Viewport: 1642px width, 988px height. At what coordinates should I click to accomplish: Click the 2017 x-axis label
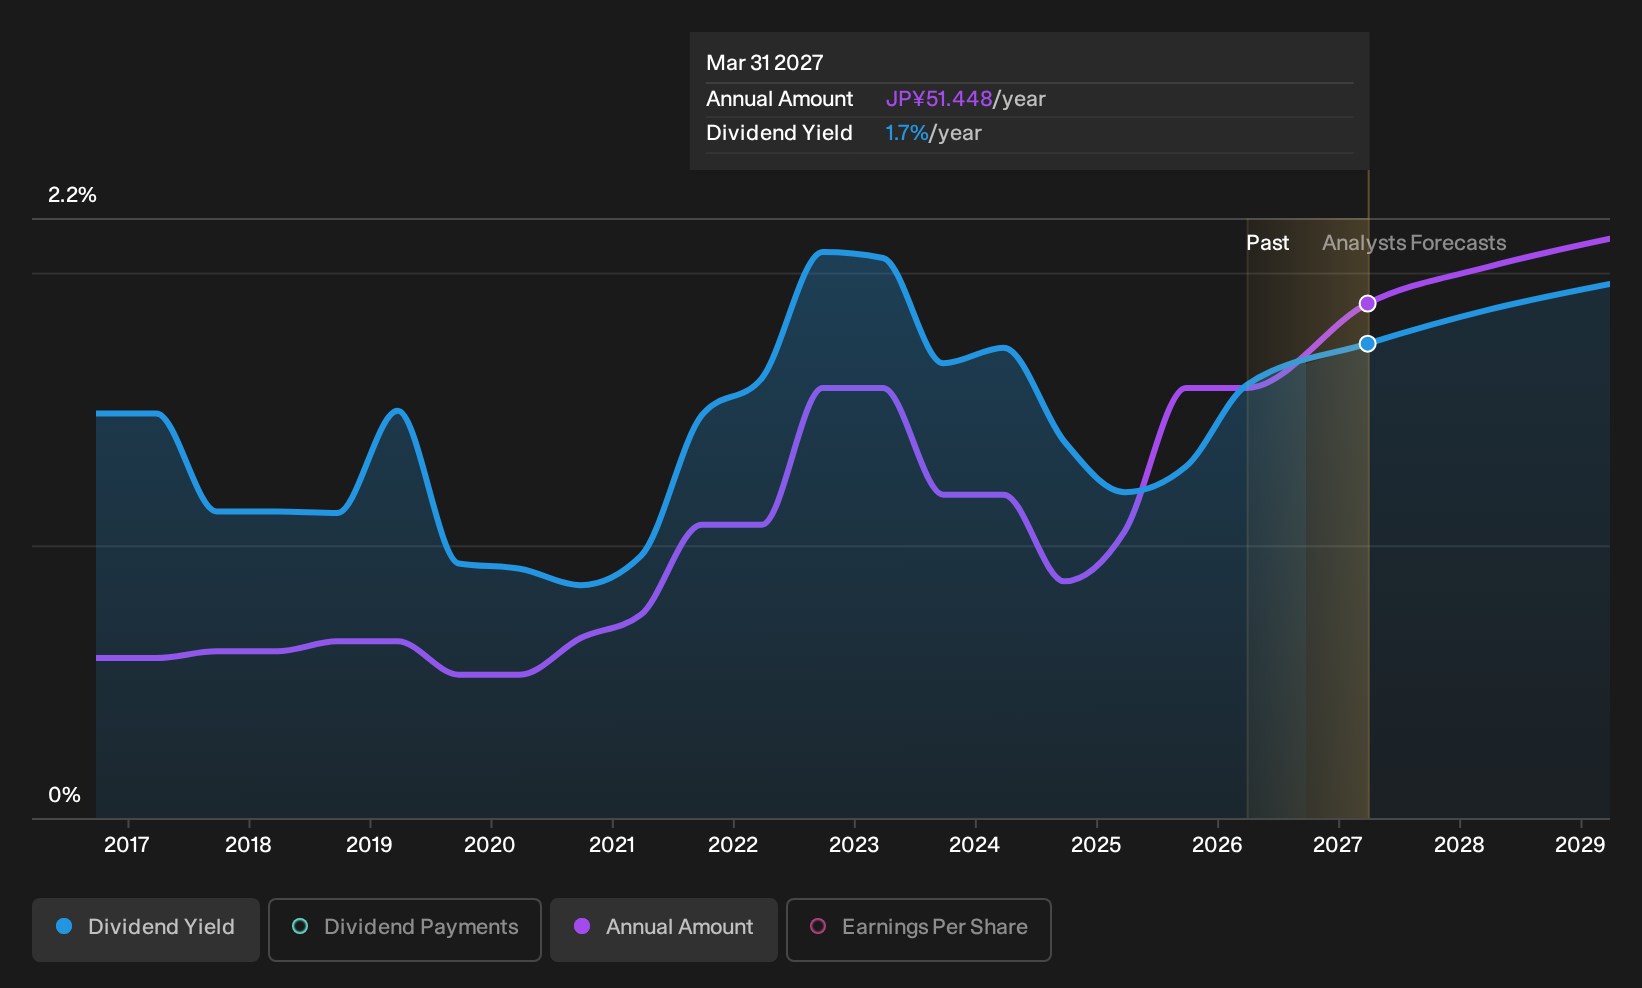click(127, 845)
